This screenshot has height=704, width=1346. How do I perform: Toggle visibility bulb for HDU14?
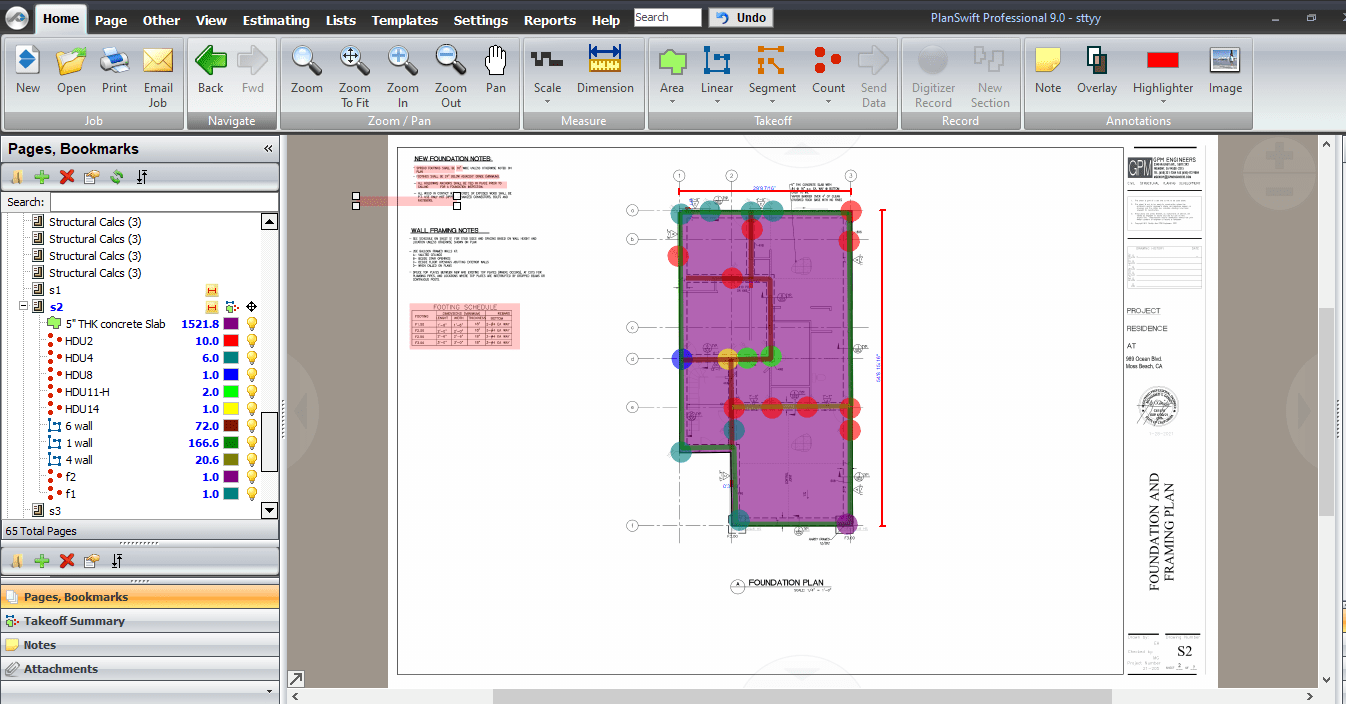252,409
